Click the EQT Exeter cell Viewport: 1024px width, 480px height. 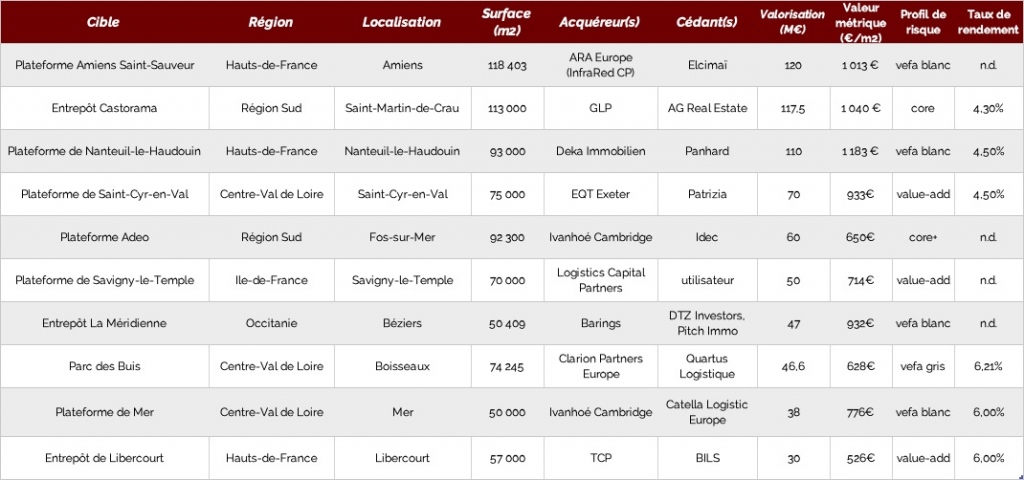(600, 194)
